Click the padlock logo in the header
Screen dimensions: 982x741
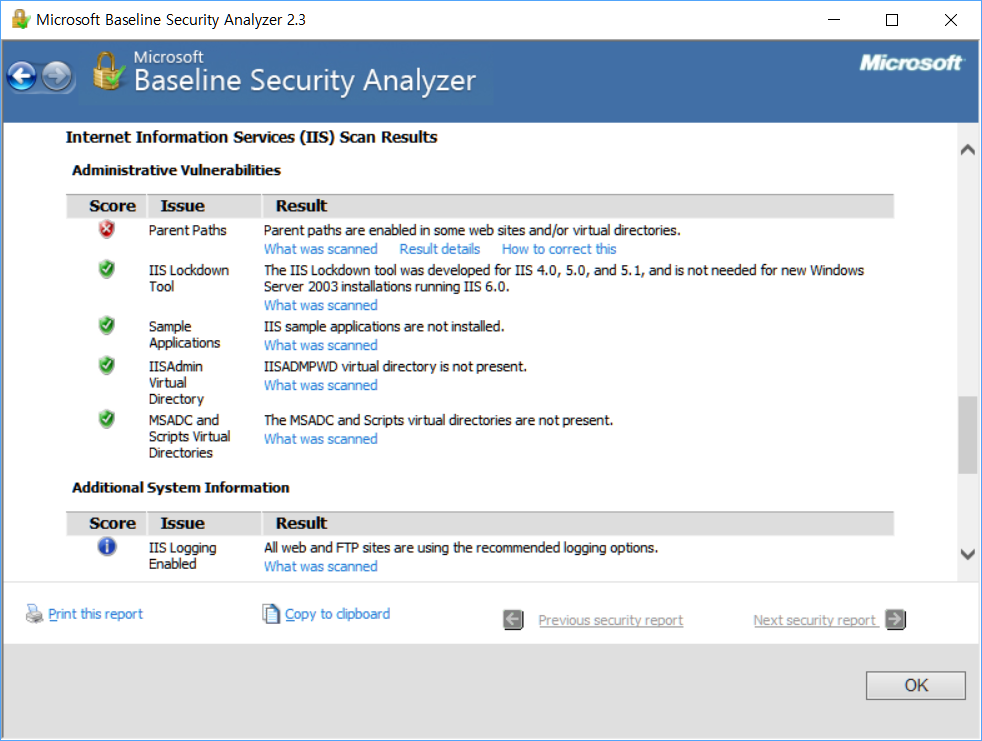(108, 72)
